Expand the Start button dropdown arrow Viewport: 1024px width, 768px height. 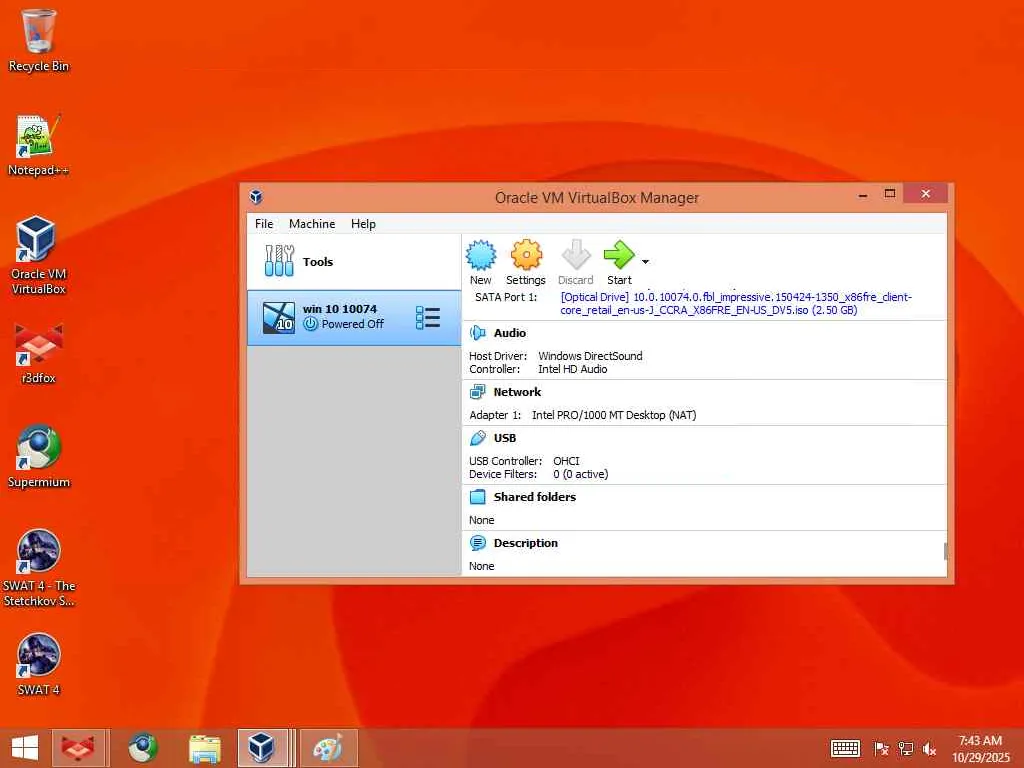click(x=645, y=262)
